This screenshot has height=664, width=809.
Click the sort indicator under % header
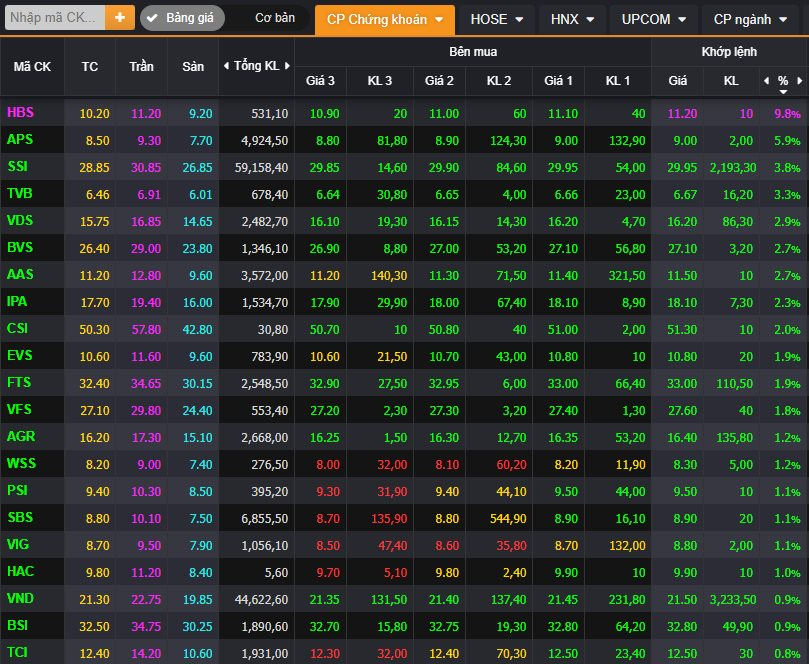tap(783, 91)
